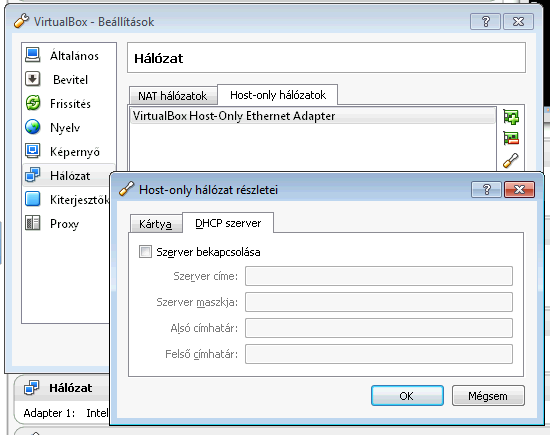Click Adapter 1 text in main window
Screen dimensions: 550x435
point(49,413)
